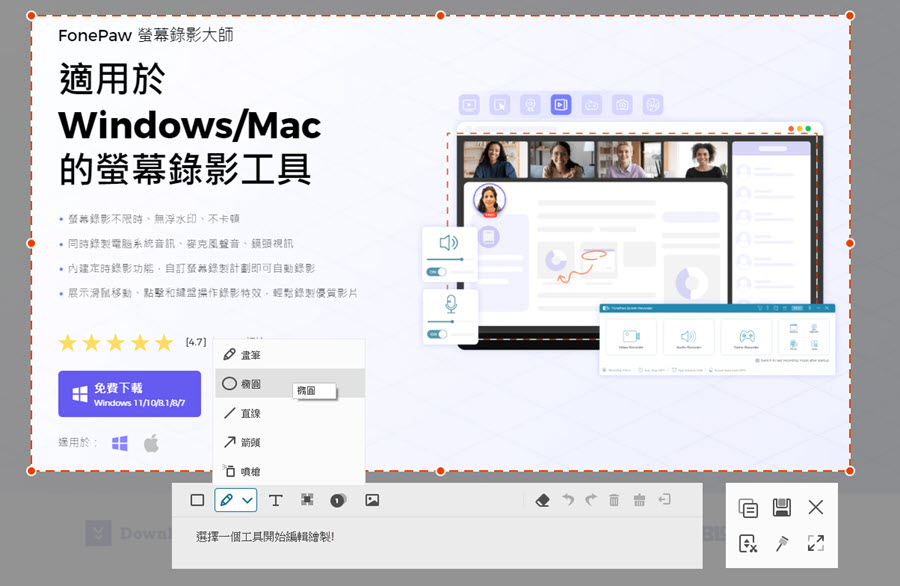The width and height of the screenshot is (900, 586).
Task: Click the large speaker icon card
Action: [449, 254]
